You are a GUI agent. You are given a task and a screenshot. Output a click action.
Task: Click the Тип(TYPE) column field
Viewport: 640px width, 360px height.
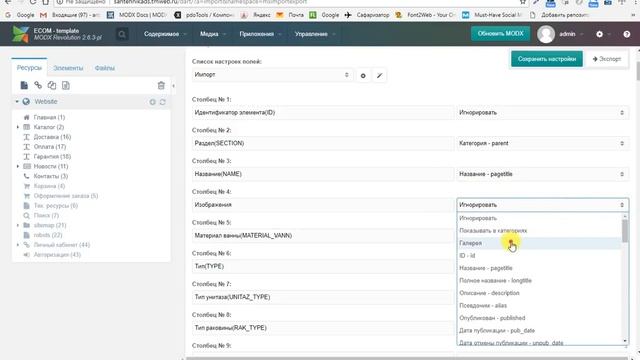tap(323, 267)
